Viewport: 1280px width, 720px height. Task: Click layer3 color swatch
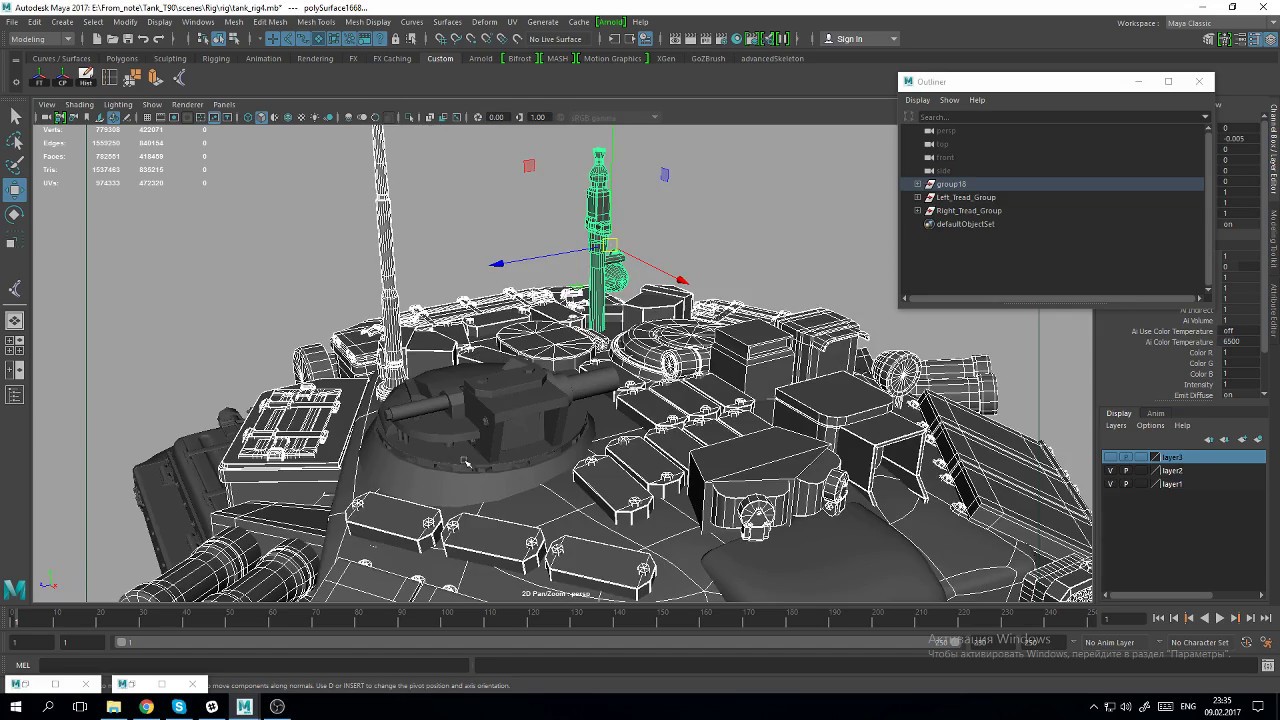tap(1155, 457)
